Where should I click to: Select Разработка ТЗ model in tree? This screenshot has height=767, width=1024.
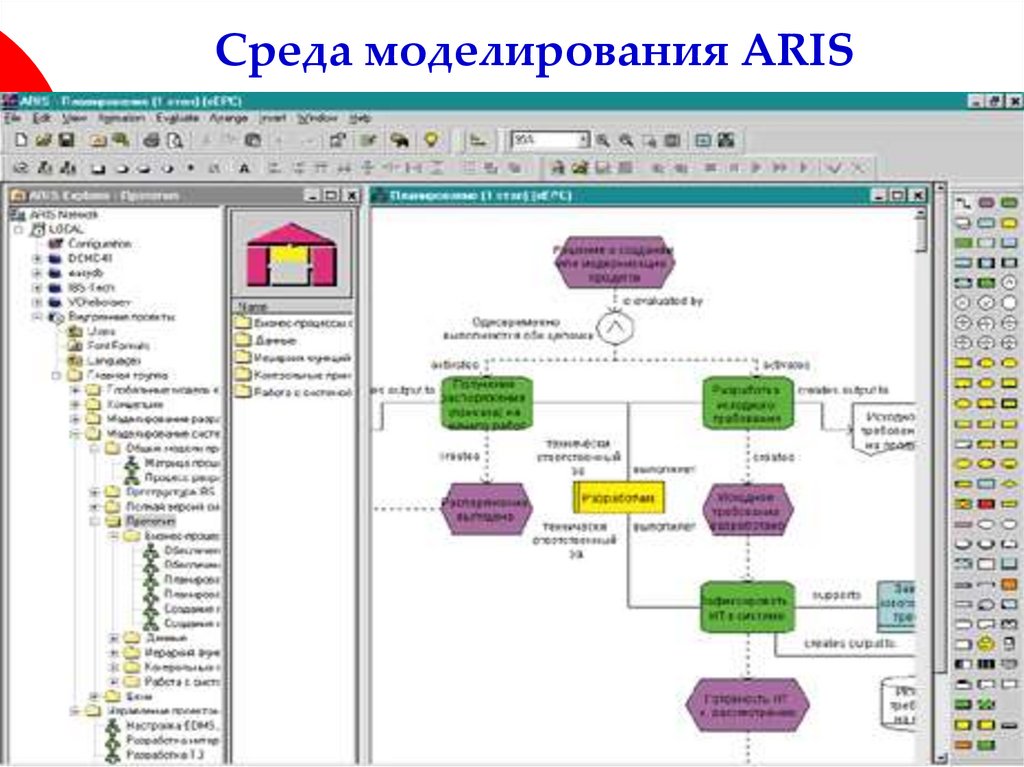click(x=165, y=755)
